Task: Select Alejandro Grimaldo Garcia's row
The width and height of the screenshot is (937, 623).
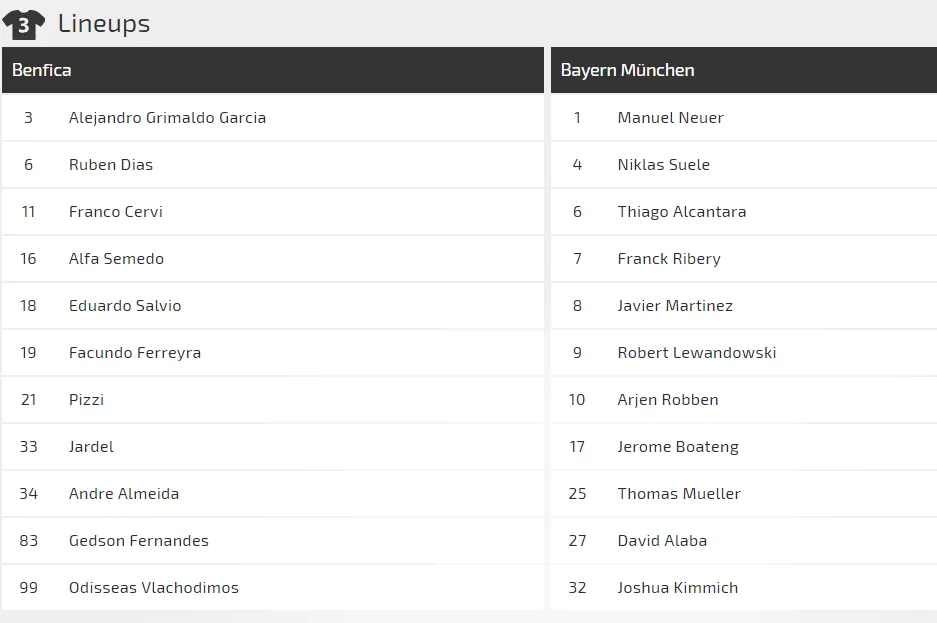Action: tap(167, 117)
